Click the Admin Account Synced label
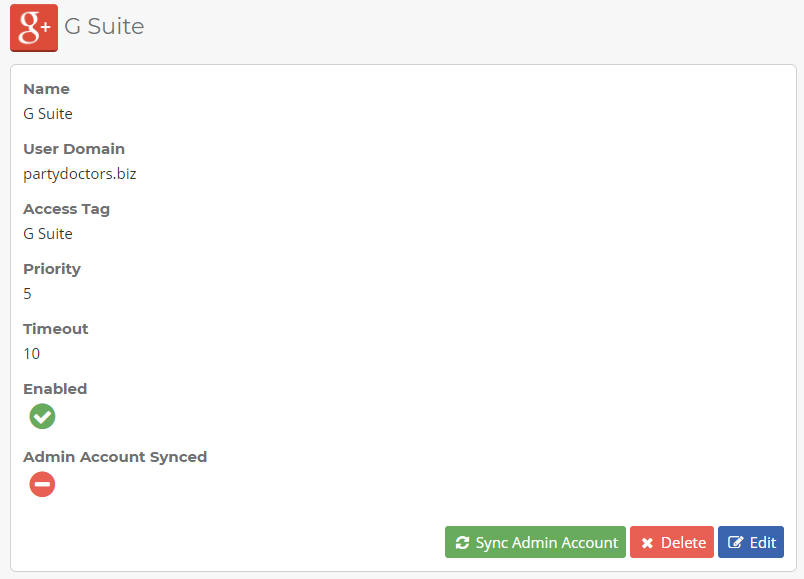The height and width of the screenshot is (579, 804). coord(115,457)
